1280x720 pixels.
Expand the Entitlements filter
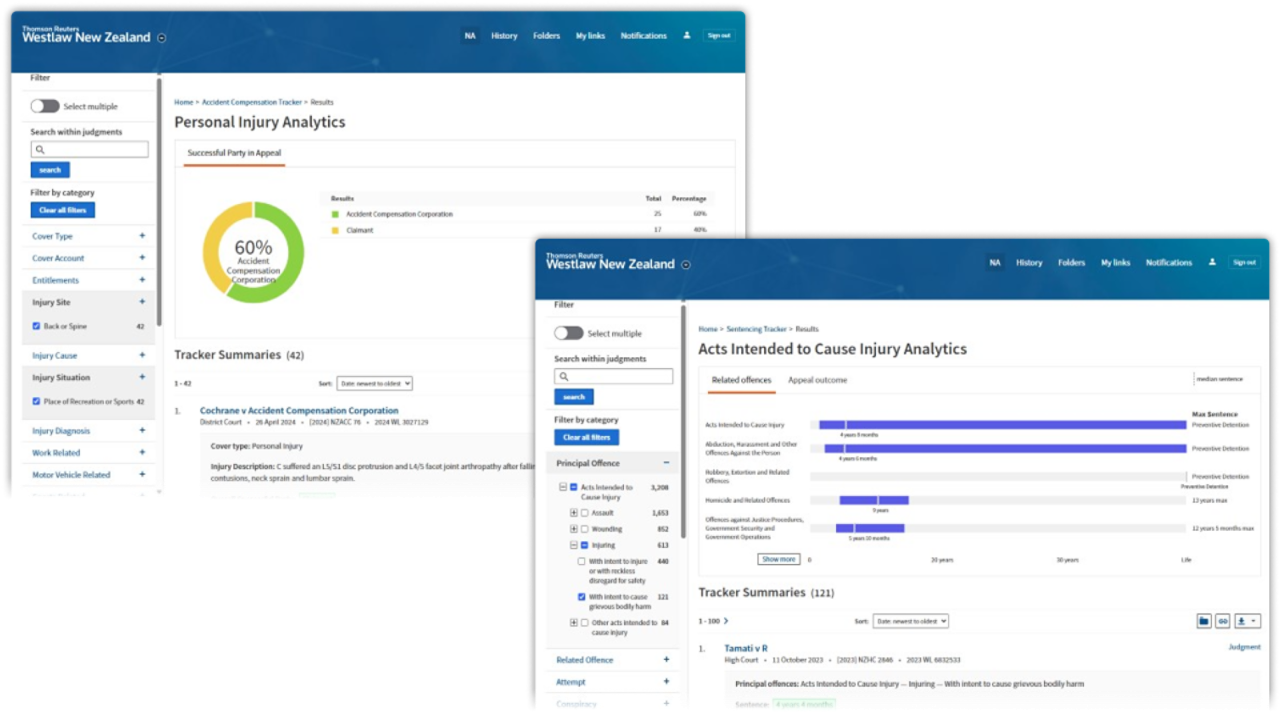[142, 280]
